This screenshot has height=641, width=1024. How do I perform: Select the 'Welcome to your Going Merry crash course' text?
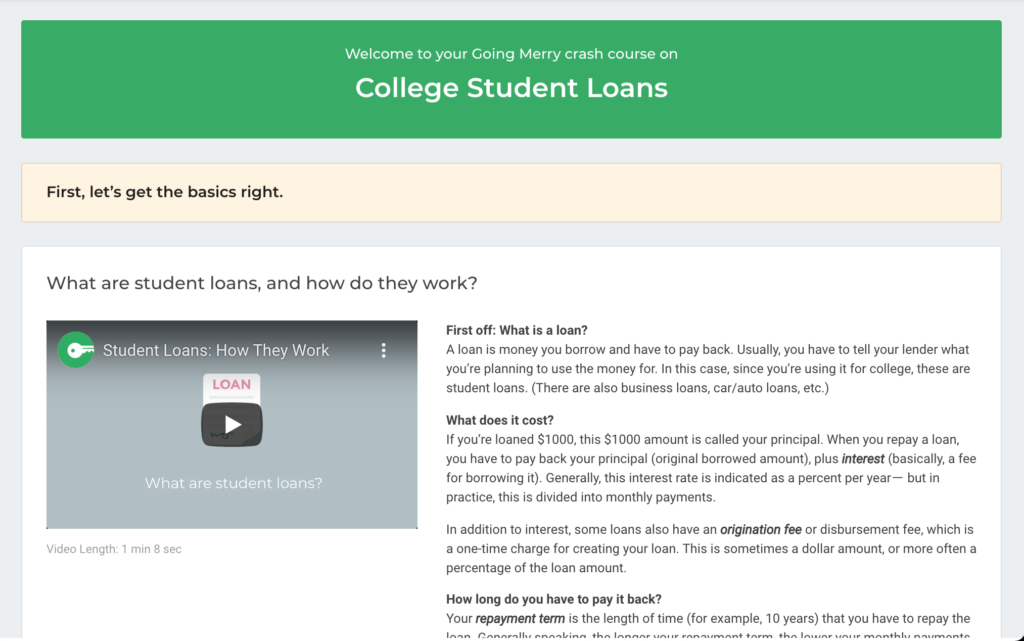[x=511, y=54]
